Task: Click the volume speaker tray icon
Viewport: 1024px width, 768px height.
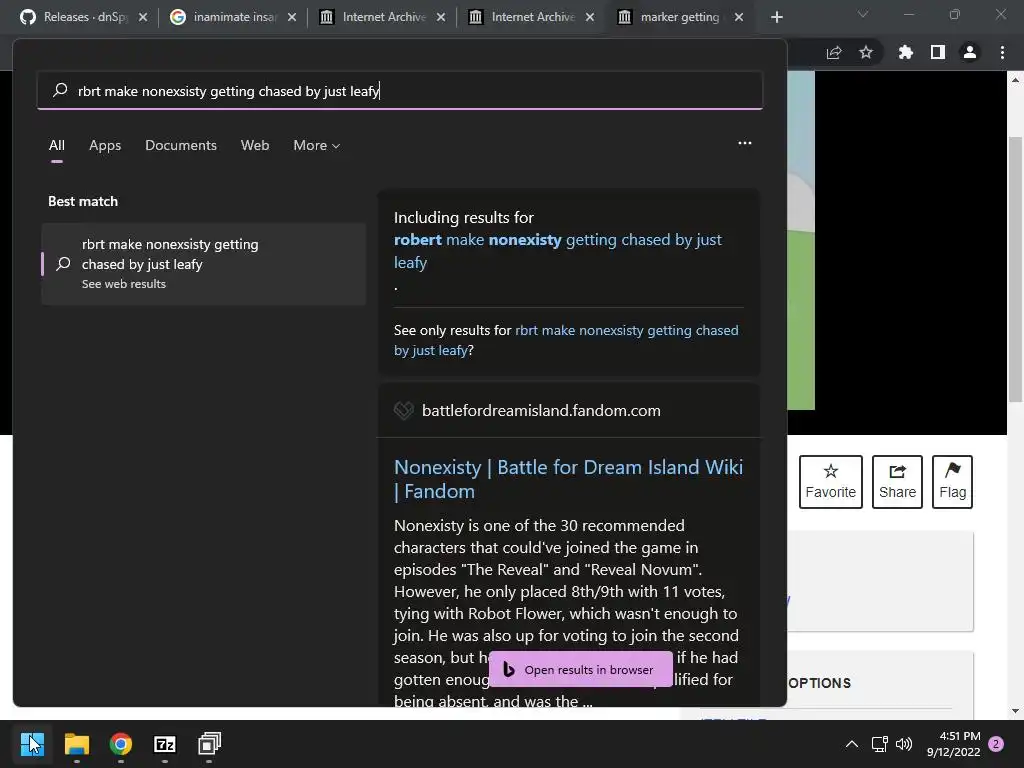Action: (x=904, y=744)
